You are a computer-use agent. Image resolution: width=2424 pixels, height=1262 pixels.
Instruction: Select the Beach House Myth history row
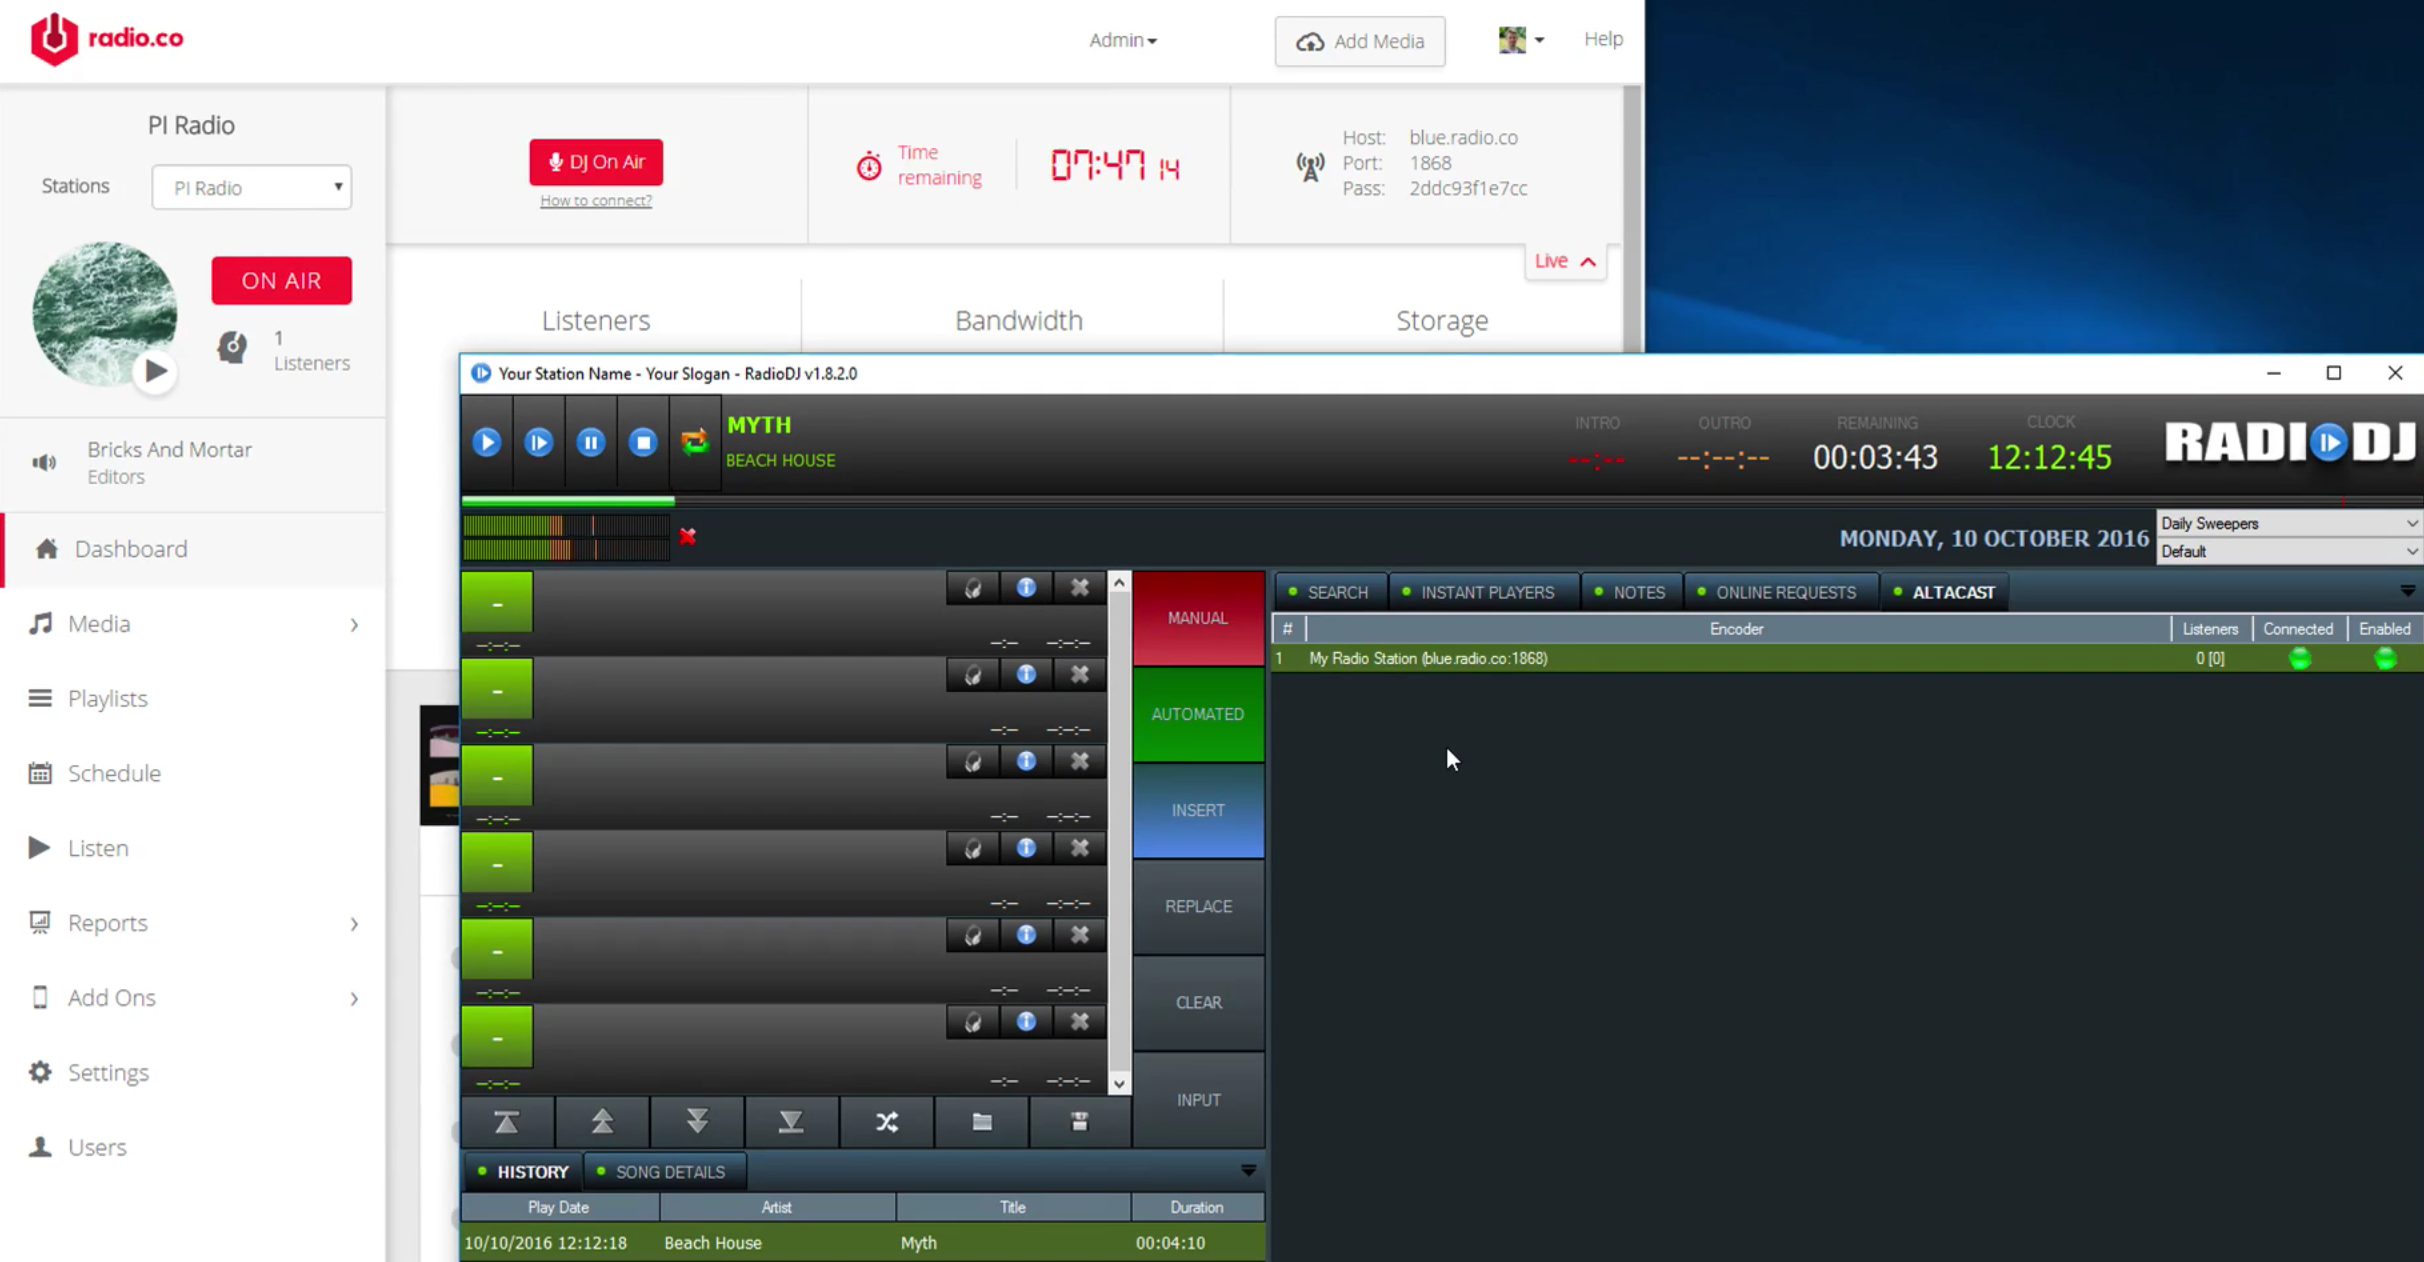pos(862,1242)
